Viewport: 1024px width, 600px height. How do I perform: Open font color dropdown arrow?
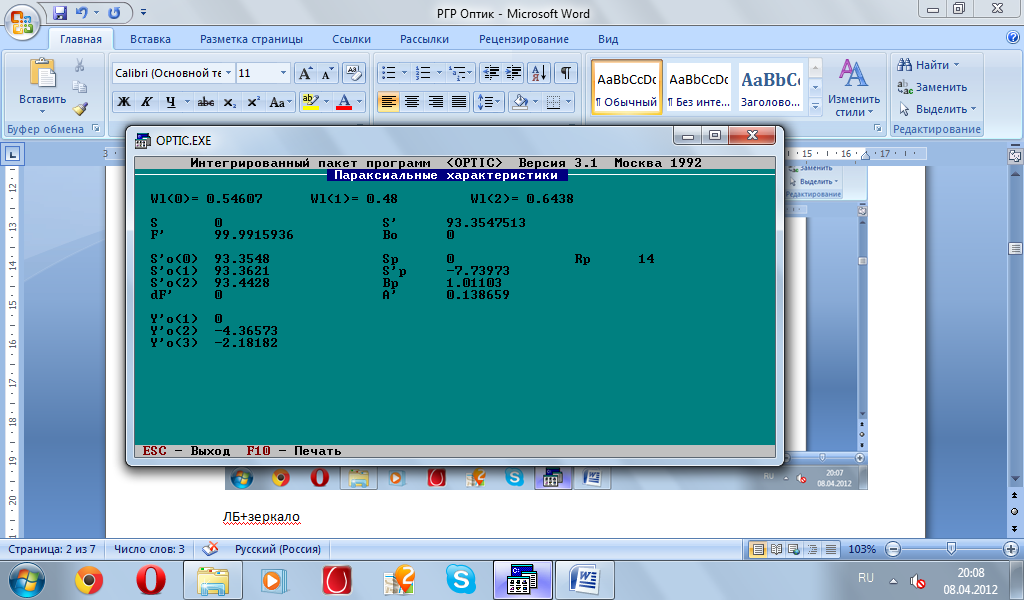coord(359,102)
